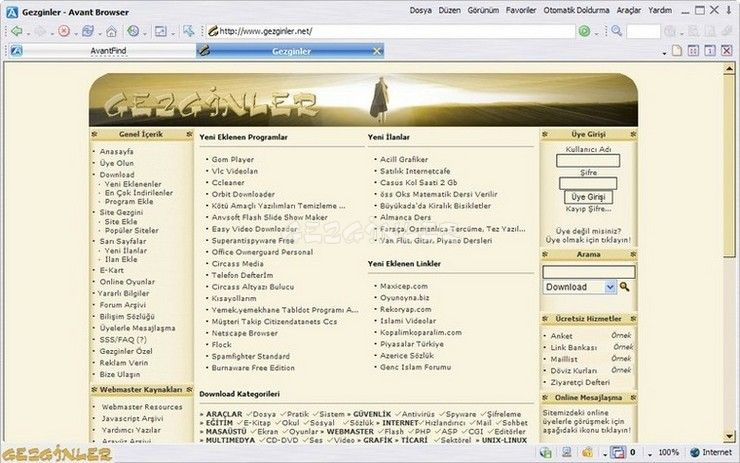Click the single window icon on tab bar
The height and width of the screenshot is (463, 740).
point(710,51)
